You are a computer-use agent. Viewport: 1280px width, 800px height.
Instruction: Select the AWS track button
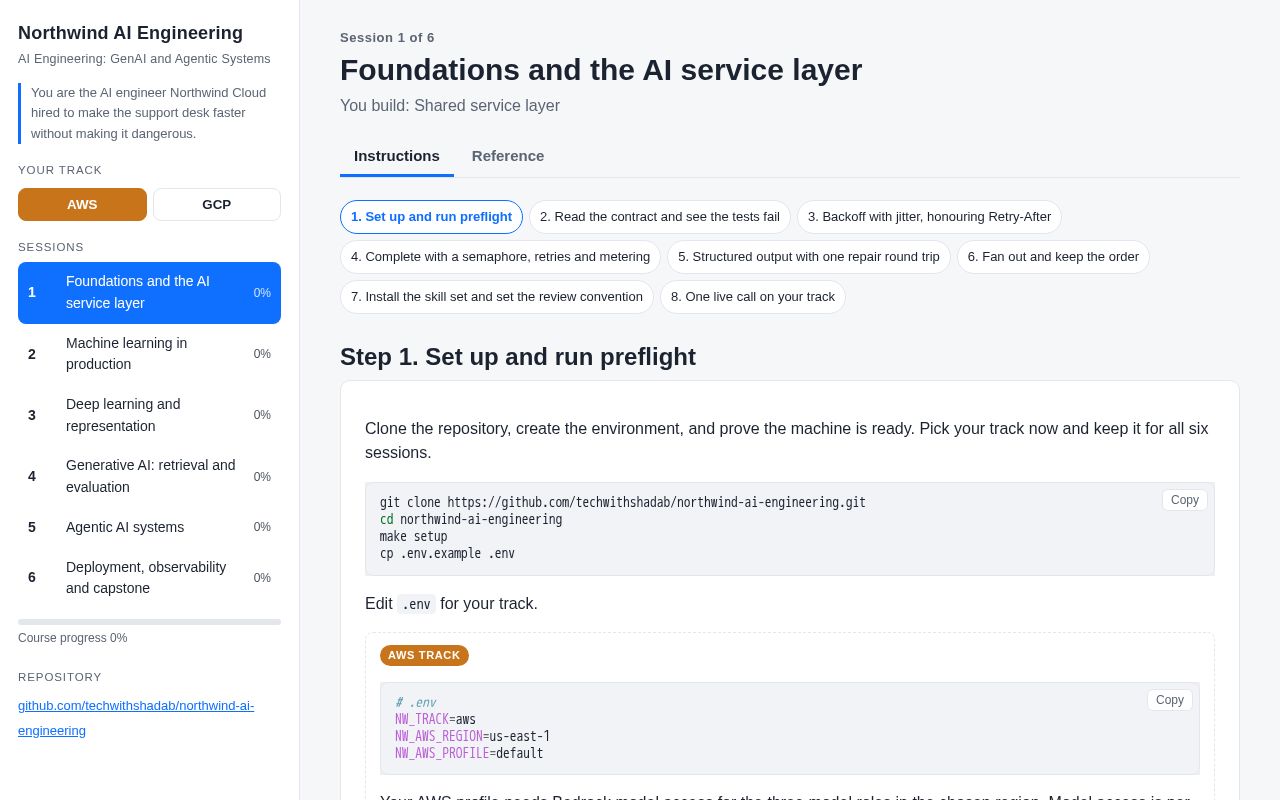coord(82,204)
